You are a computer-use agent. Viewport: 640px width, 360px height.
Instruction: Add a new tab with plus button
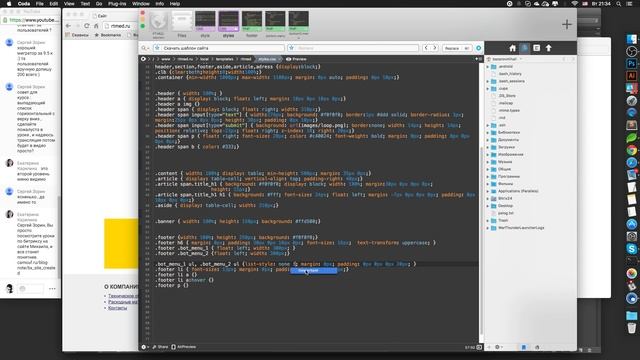567,24
